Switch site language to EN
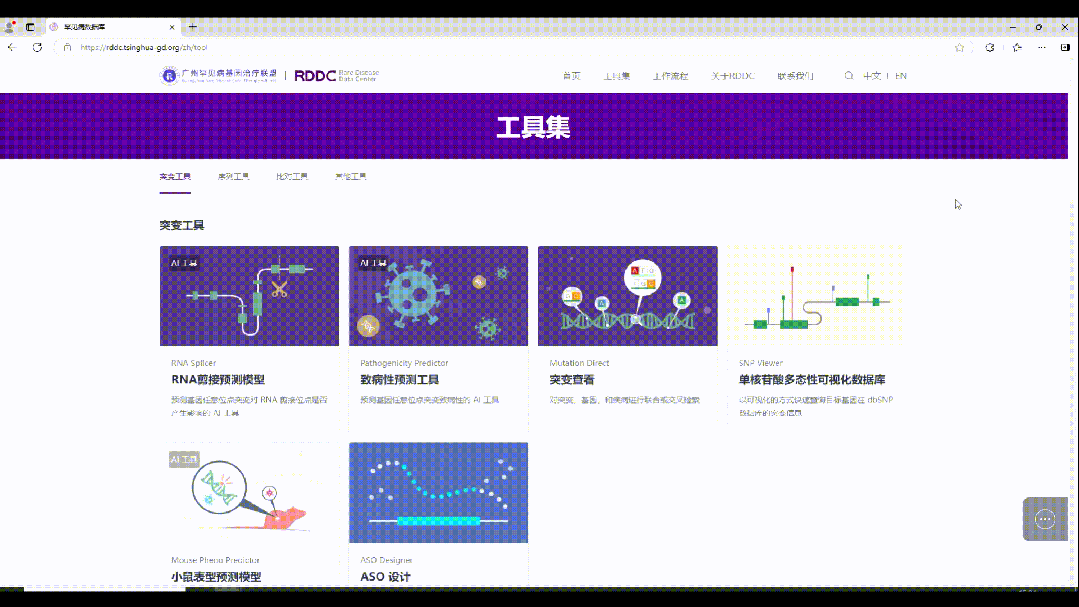 (901, 76)
